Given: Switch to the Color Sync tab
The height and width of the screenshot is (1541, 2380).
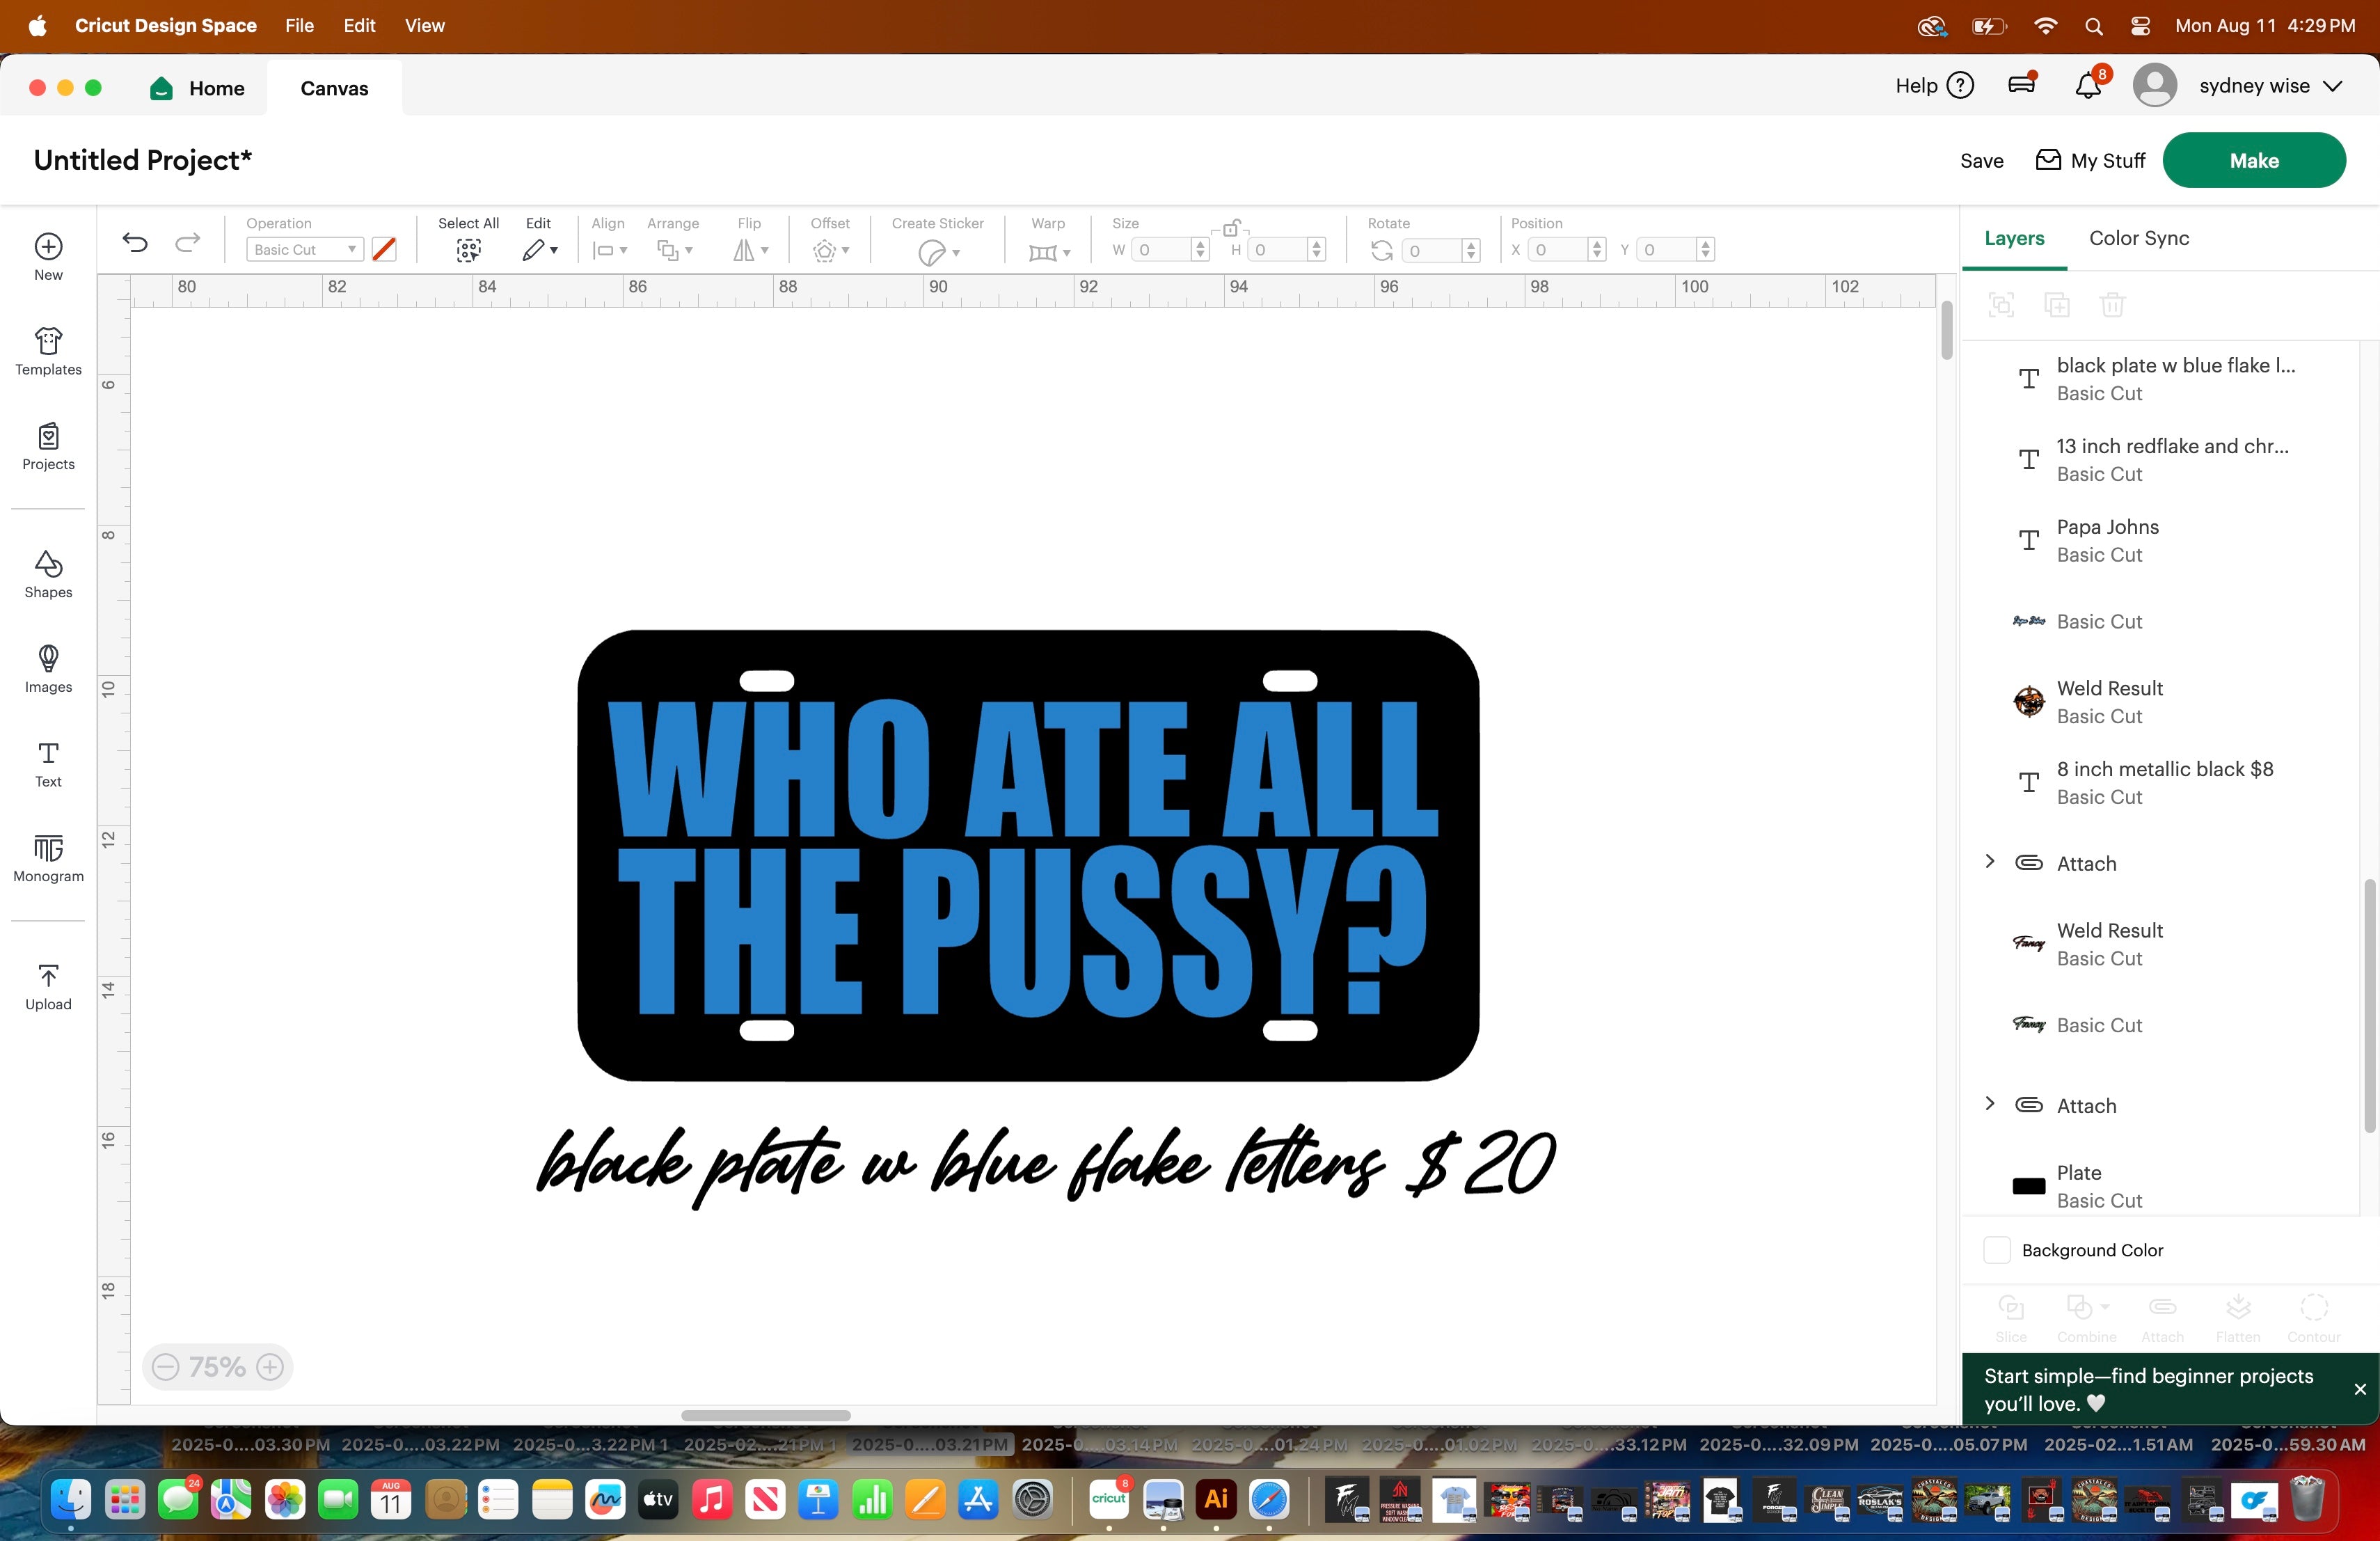Looking at the screenshot, I should coord(2138,238).
